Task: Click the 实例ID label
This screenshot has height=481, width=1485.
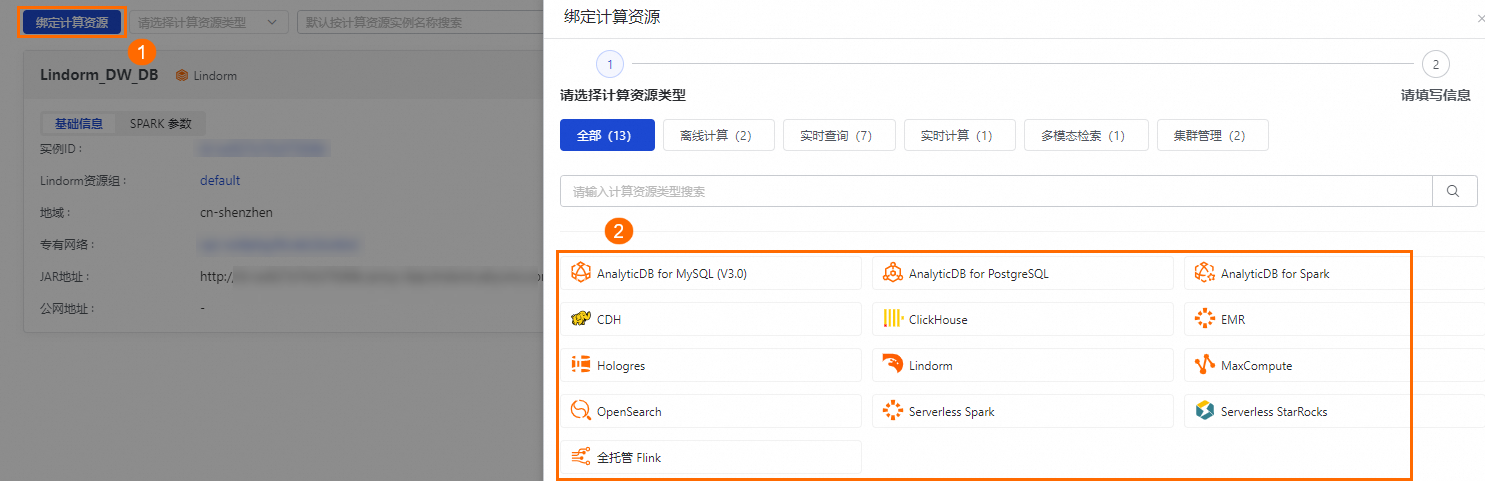Action: 61,149
